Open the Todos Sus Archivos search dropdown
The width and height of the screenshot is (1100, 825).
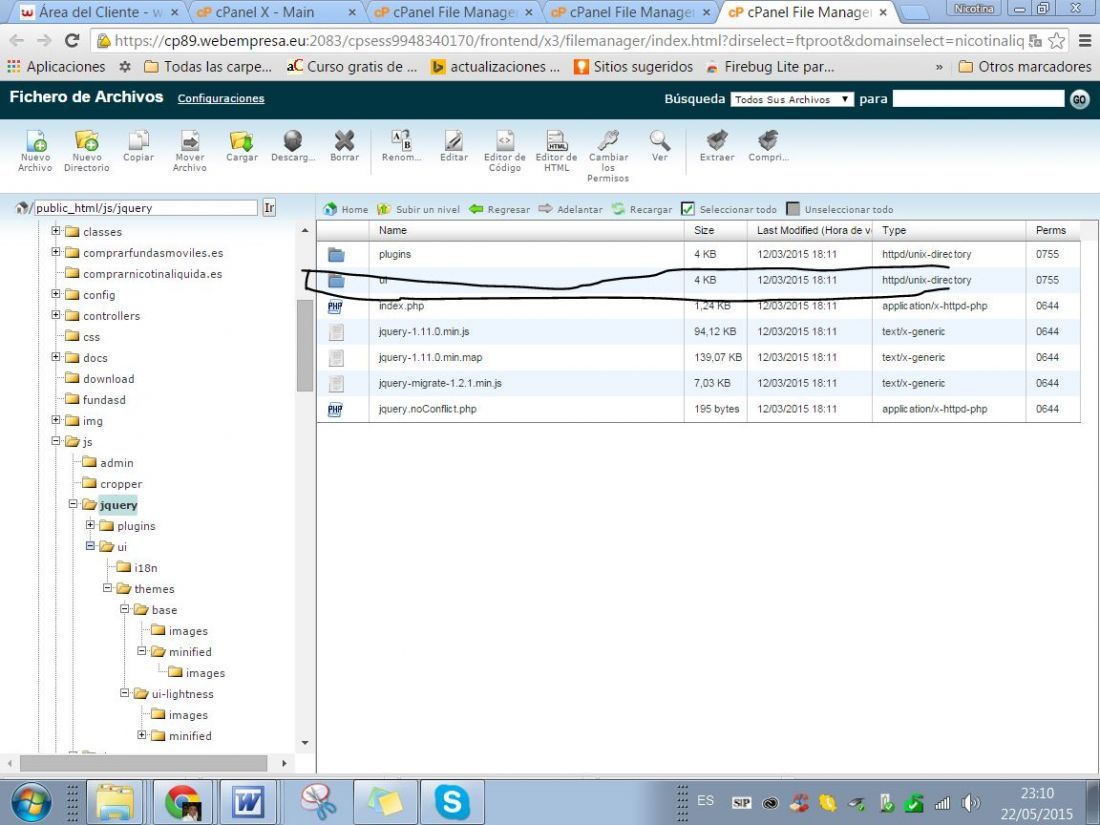[x=792, y=99]
